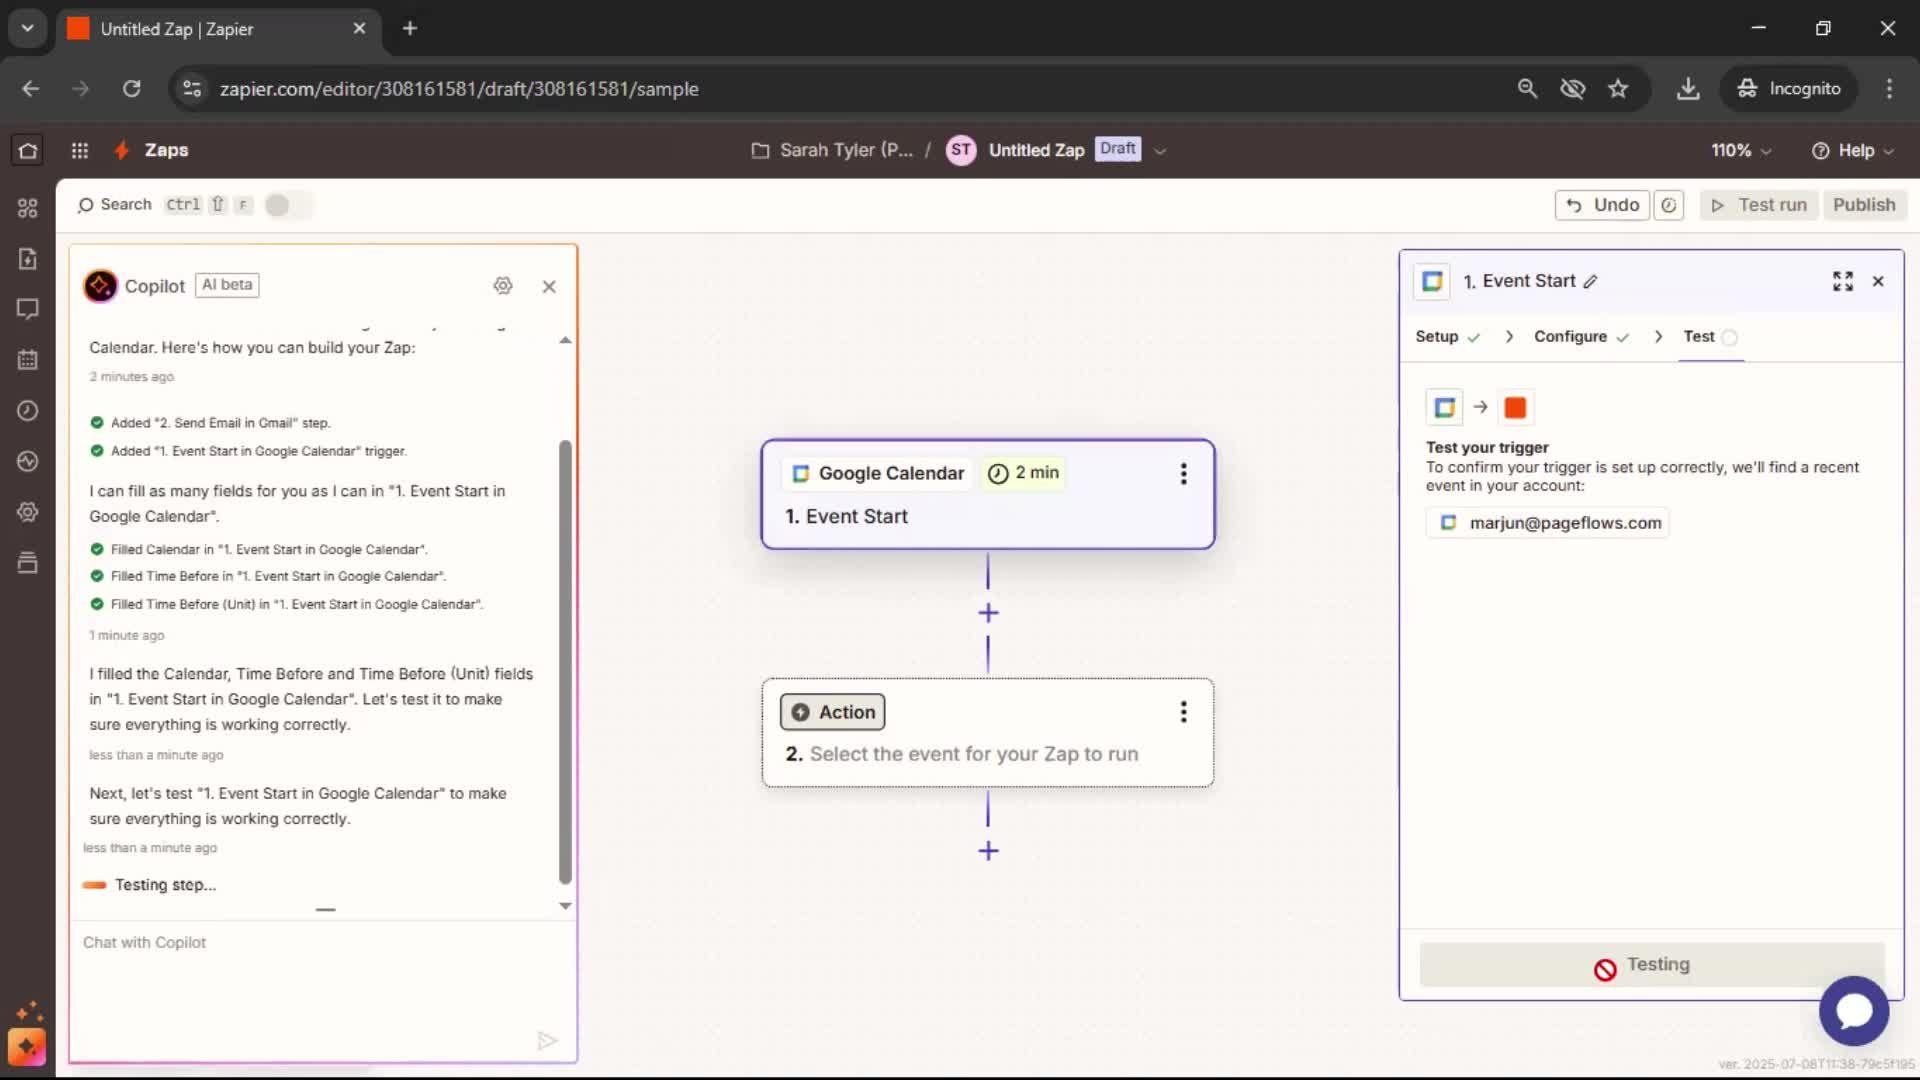Switch to the Test tab
Screen dimensions: 1920x1080
[x=1710, y=337]
